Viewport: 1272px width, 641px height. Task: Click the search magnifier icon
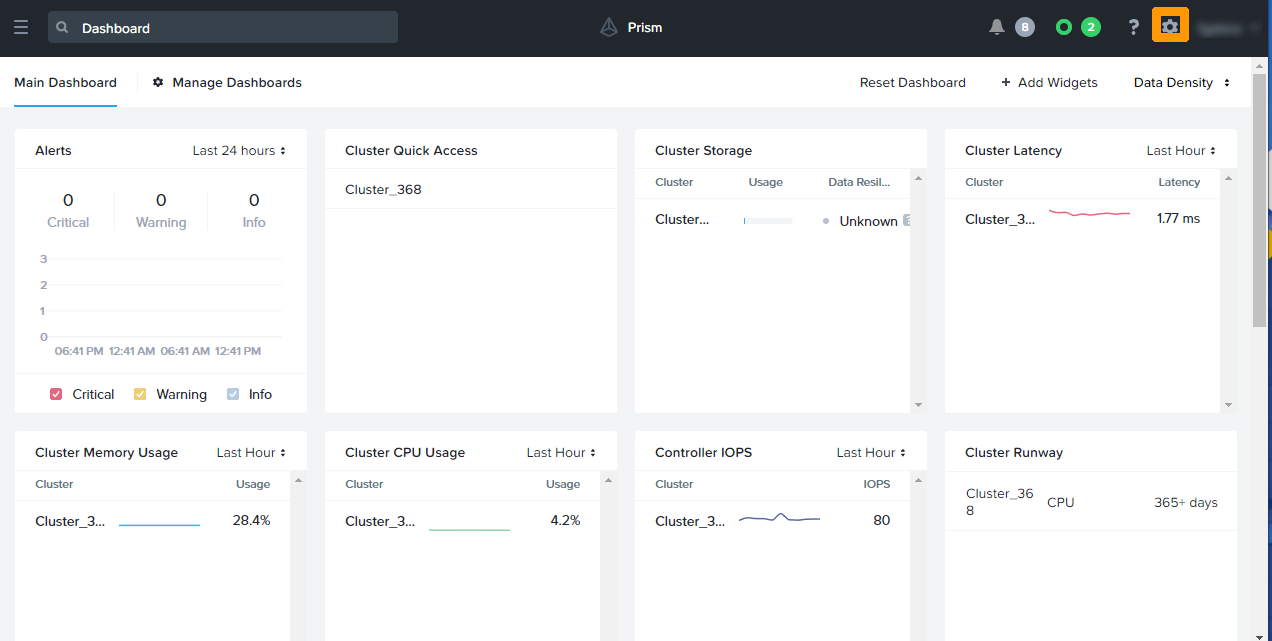pos(61,27)
